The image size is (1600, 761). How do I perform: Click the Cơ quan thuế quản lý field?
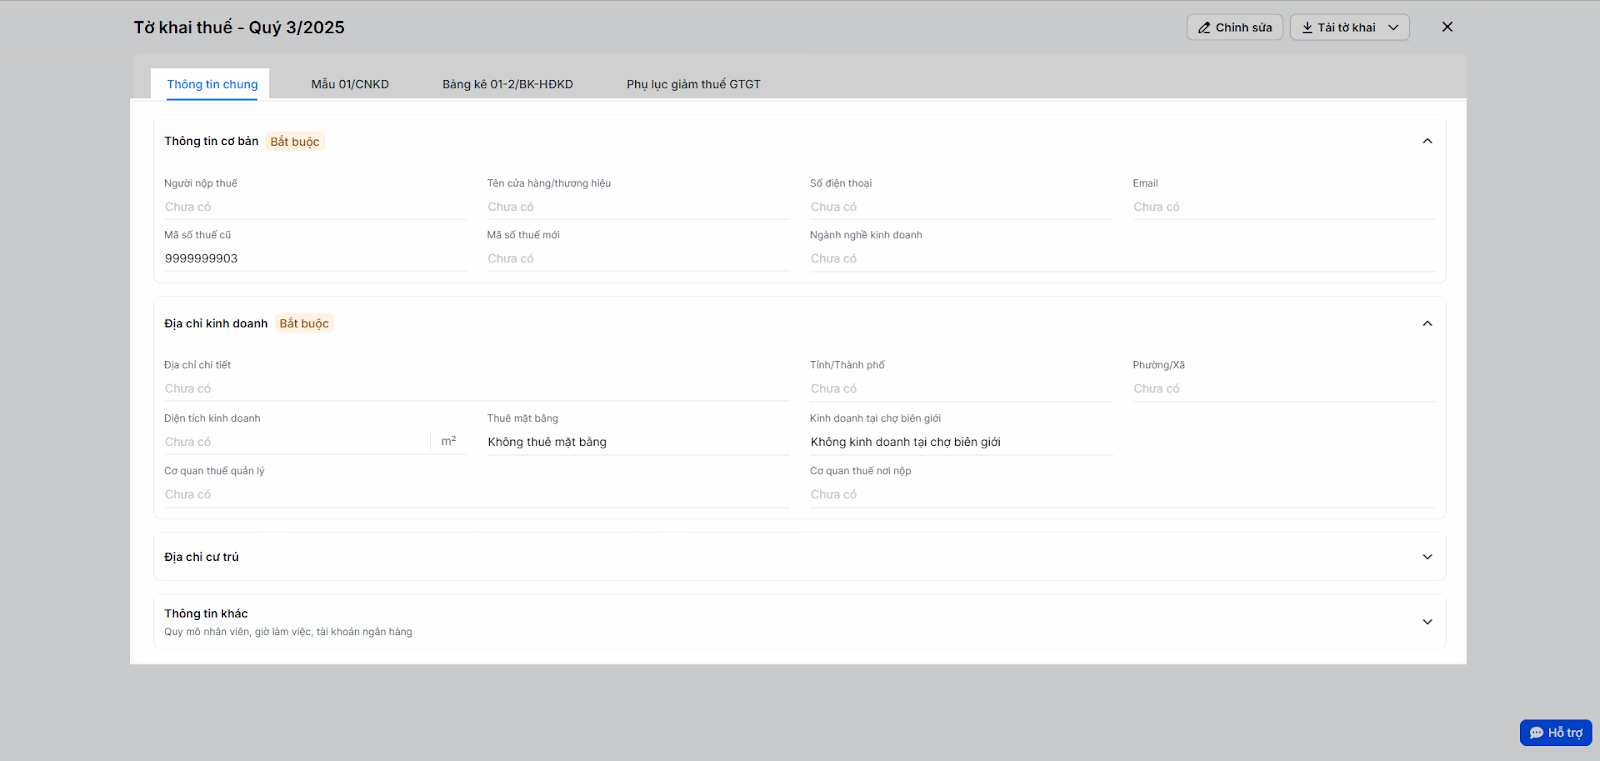tap(477, 495)
